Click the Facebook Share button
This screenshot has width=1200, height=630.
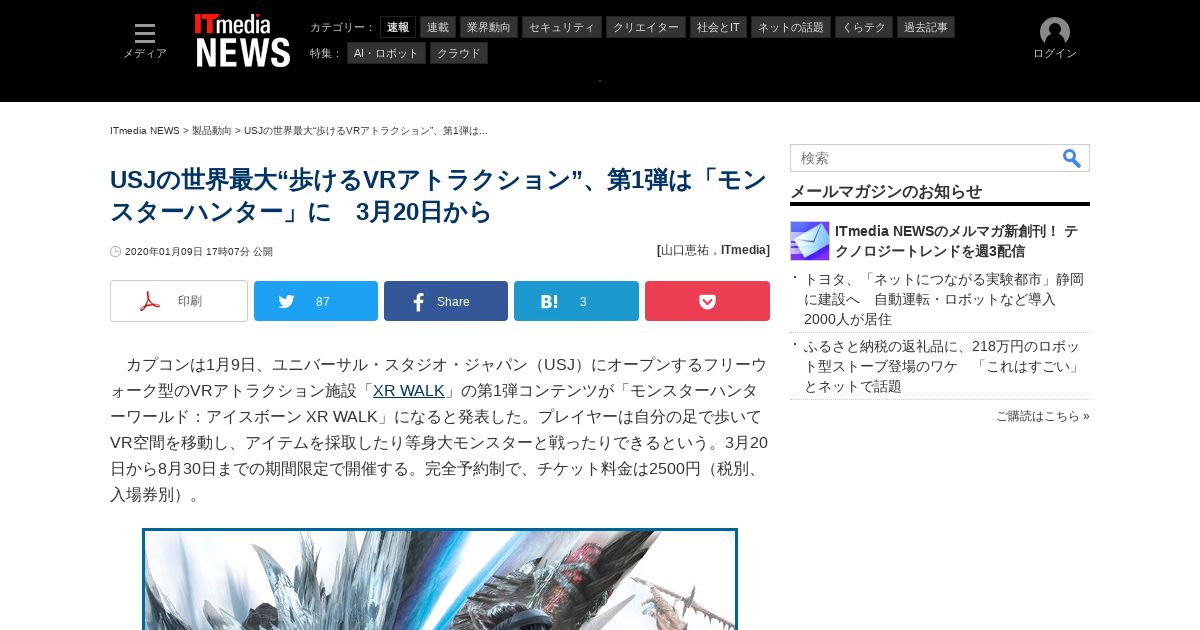[x=446, y=301]
